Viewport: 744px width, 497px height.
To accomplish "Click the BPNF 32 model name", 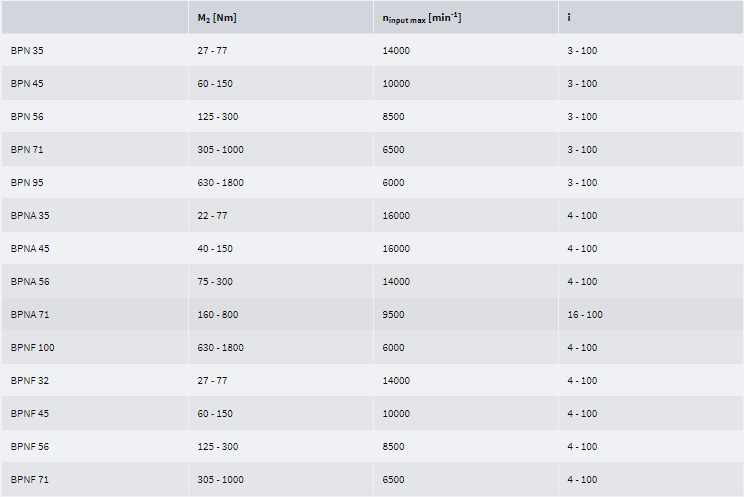I will coord(30,380).
